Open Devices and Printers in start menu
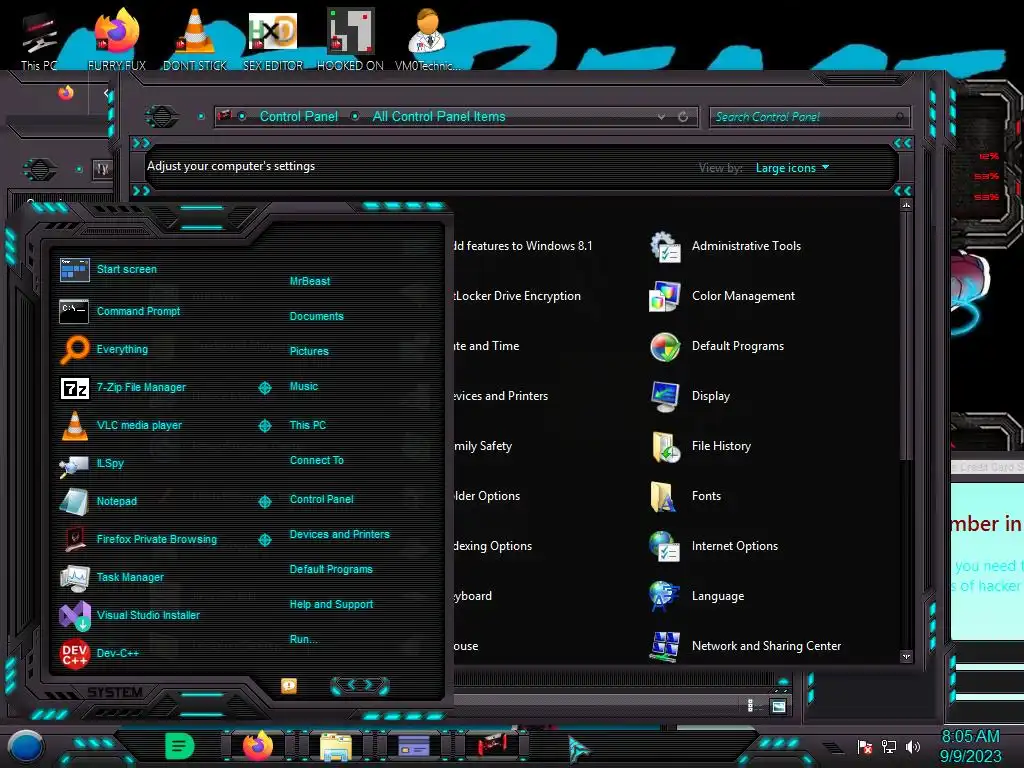 coord(340,534)
